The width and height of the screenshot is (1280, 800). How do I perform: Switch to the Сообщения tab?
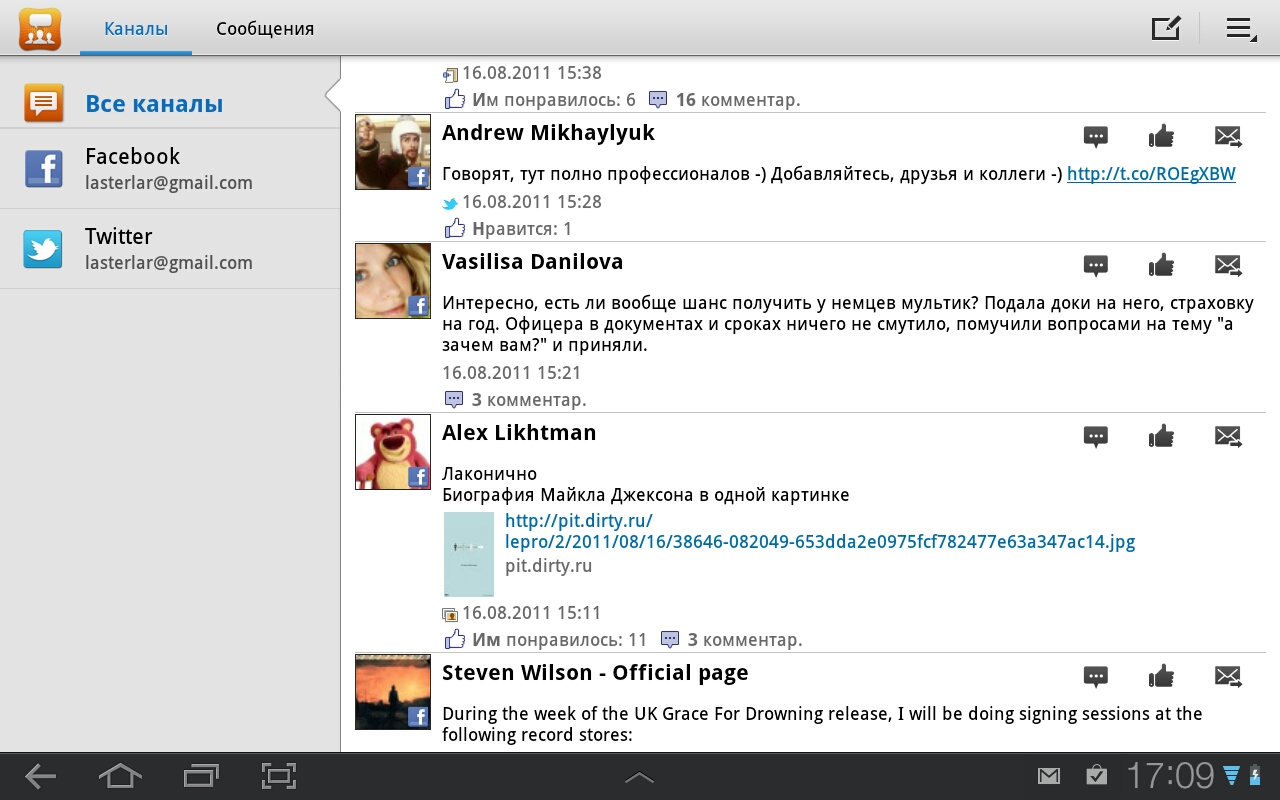(265, 29)
